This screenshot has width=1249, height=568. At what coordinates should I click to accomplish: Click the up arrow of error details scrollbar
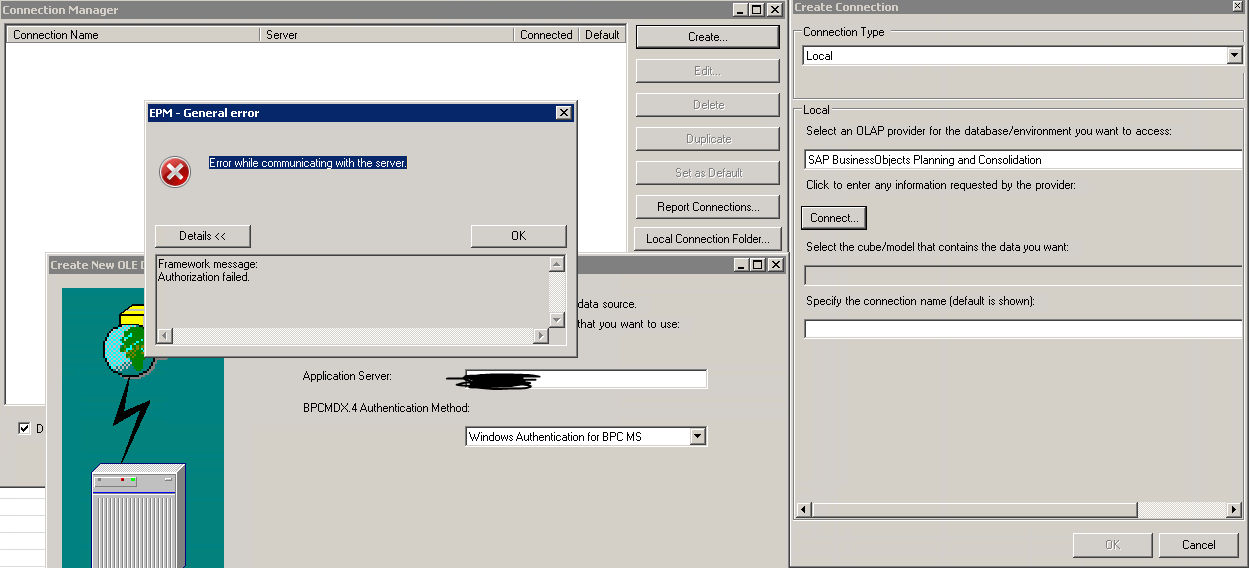(x=557, y=264)
